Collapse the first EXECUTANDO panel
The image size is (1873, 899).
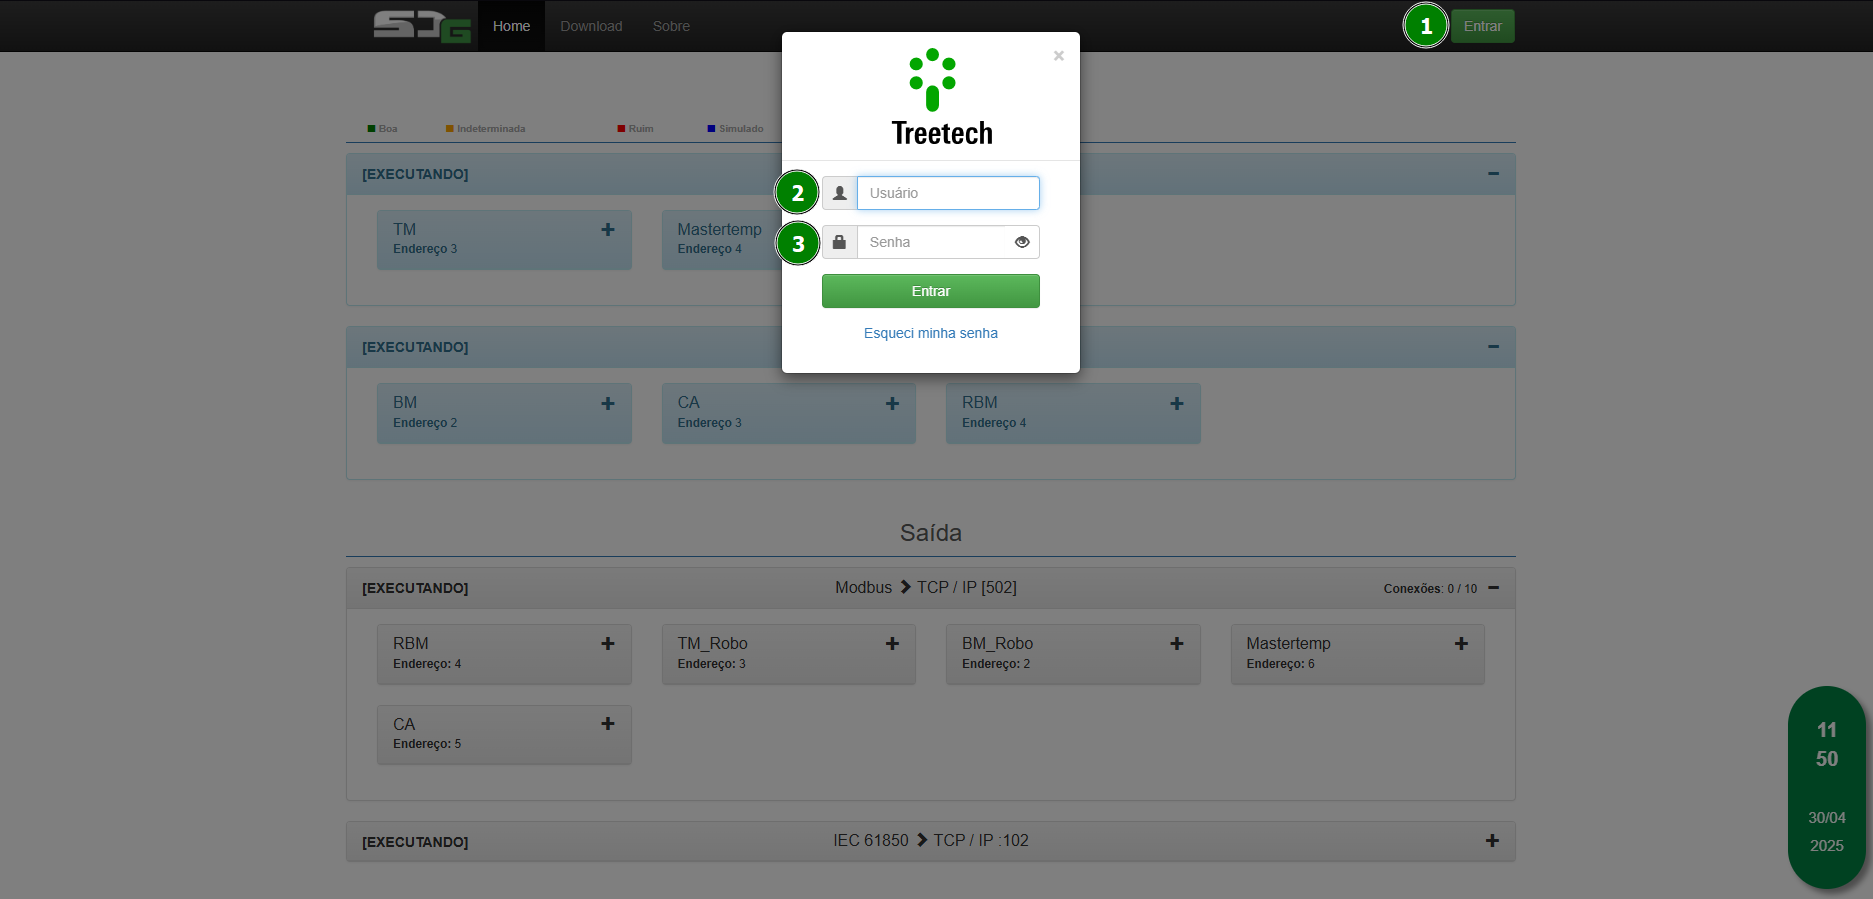coord(1493,174)
